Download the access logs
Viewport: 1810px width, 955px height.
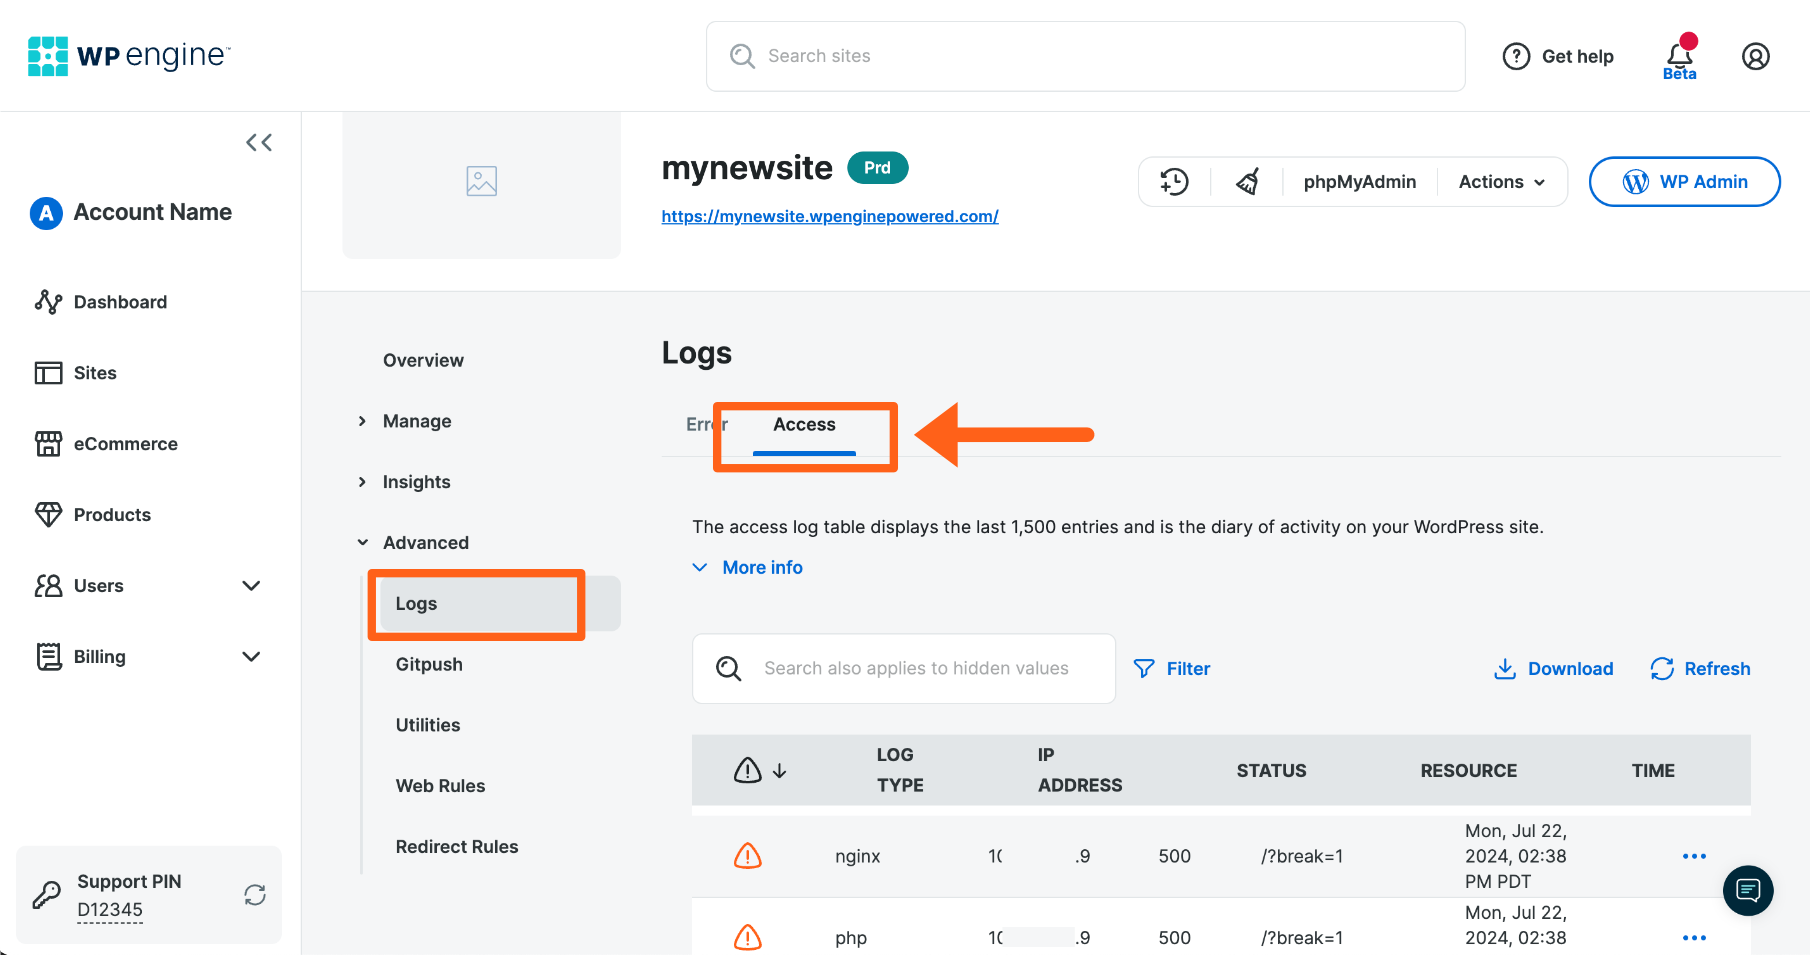point(1553,668)
